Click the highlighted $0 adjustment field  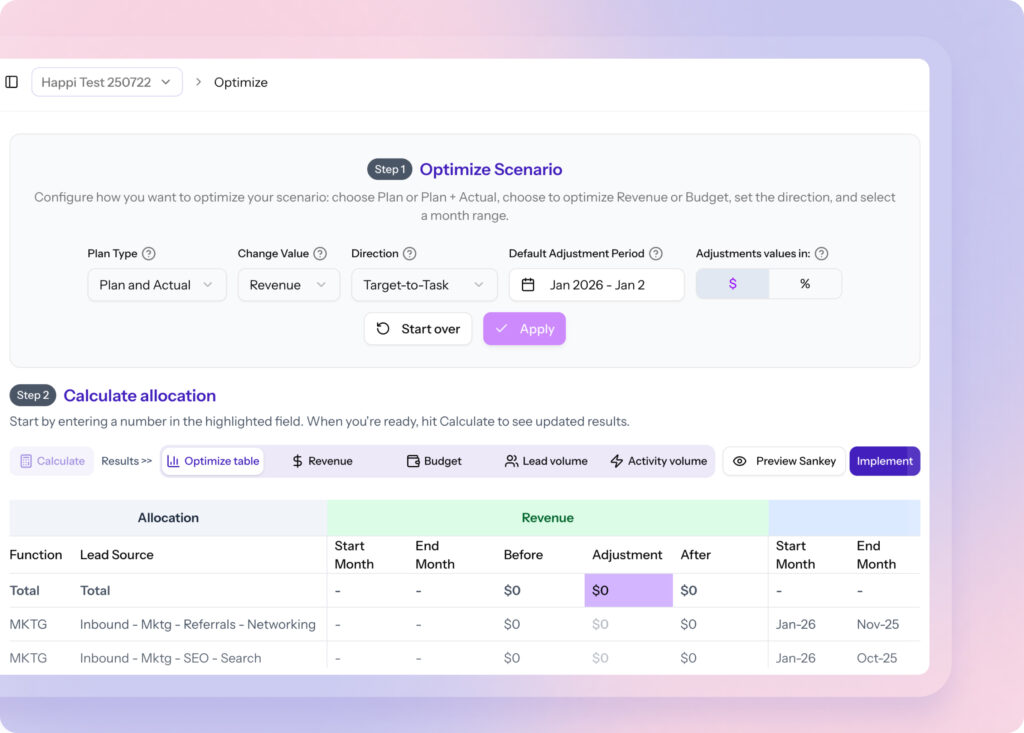coord(628,590)
